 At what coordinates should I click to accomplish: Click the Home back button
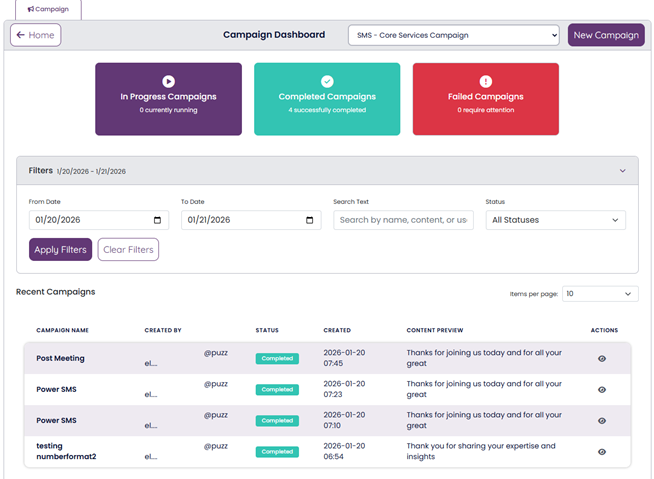[36, 35]
